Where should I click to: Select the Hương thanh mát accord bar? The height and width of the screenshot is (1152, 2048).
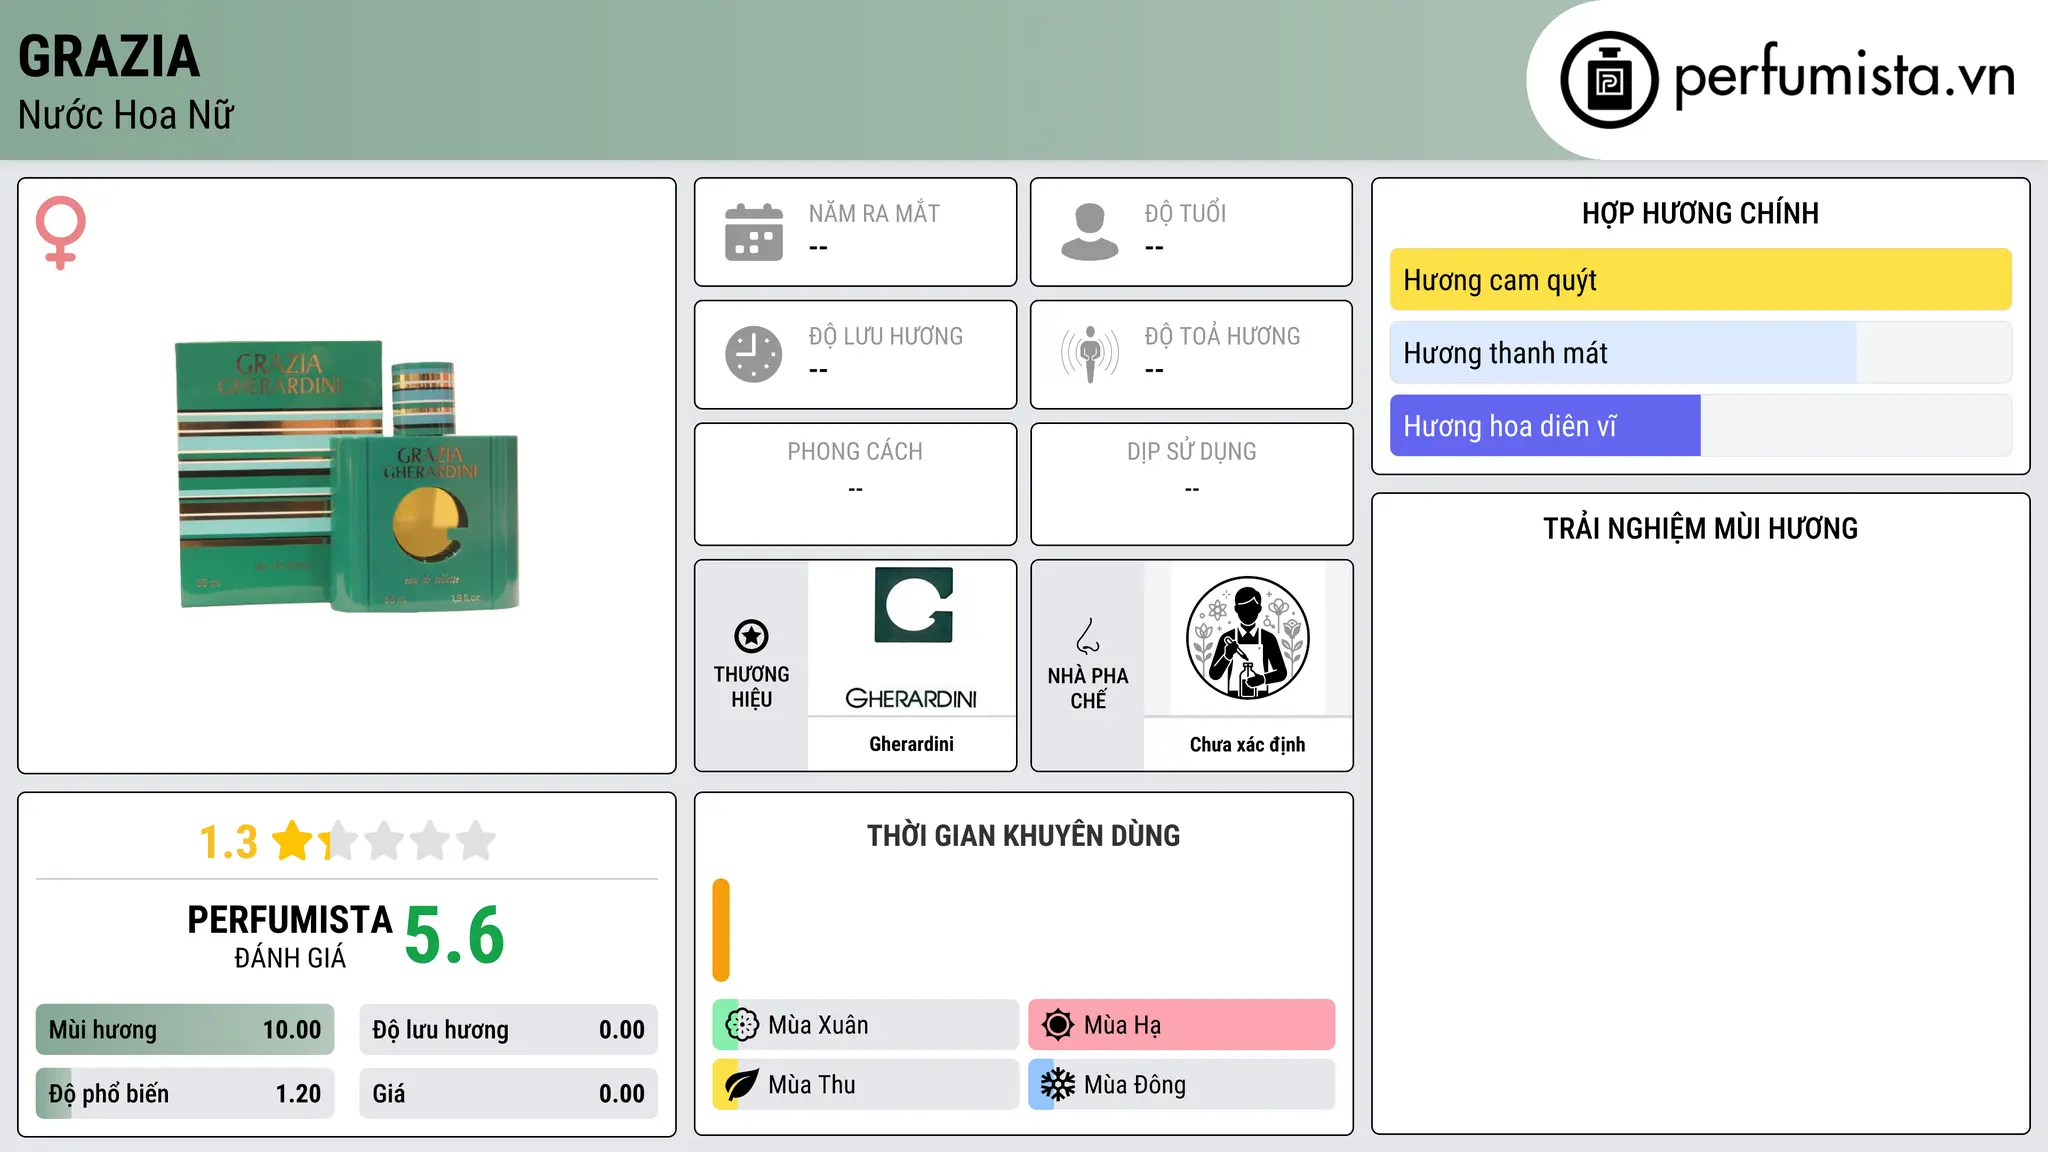pyautogui.click(x=1700, y=353)
